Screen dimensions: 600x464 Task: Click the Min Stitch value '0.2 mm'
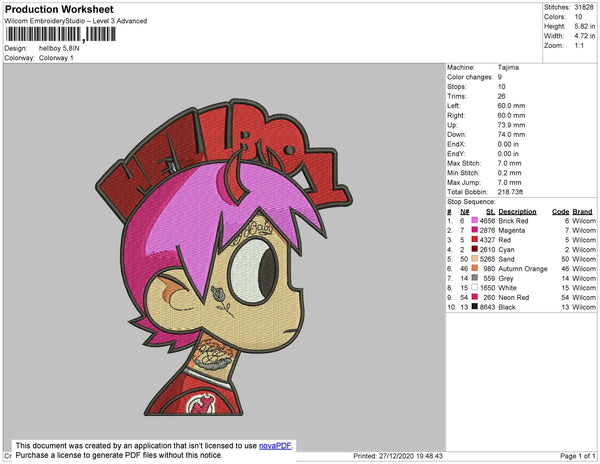click(x=509, y=173)
